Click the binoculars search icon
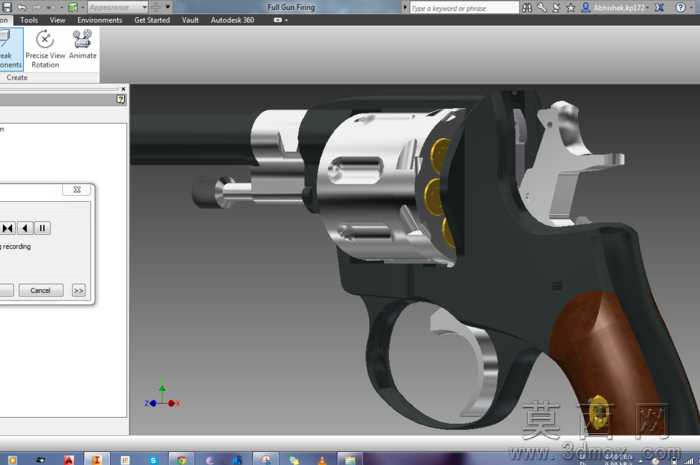 (x=527, y=7)
